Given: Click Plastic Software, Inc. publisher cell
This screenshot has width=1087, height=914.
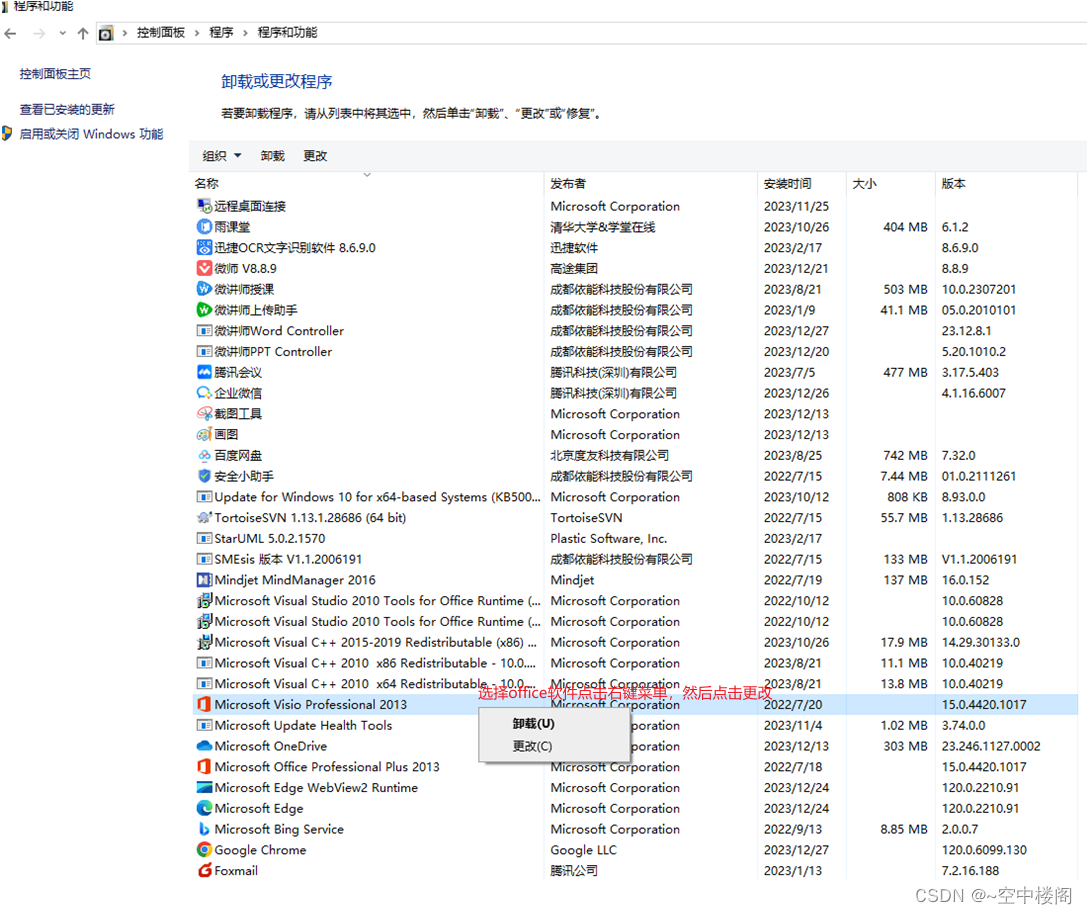Looking at the screenshot, I should 609,538.
